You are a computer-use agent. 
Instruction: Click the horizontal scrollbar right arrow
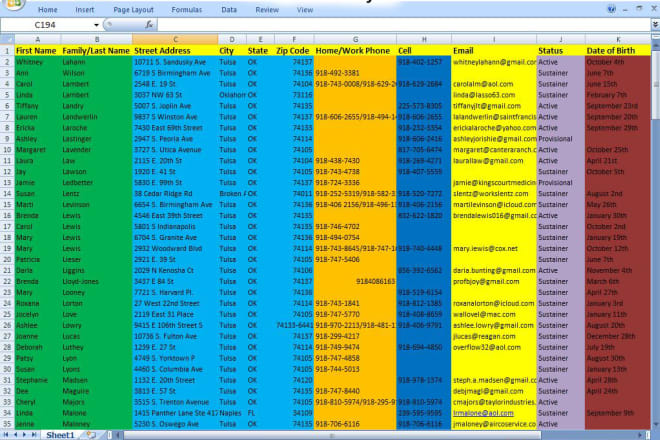coord(640,435)
